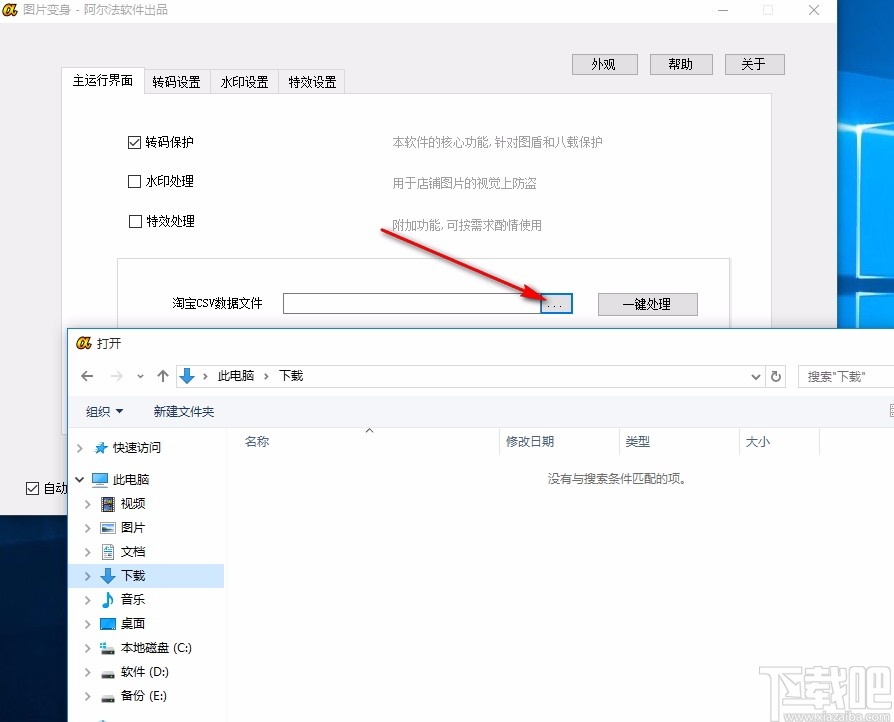Enable the 水印处理 checkbox
The width and height of the screenshot is (894, 722).
pyautogui.click(x=135, y=182)
